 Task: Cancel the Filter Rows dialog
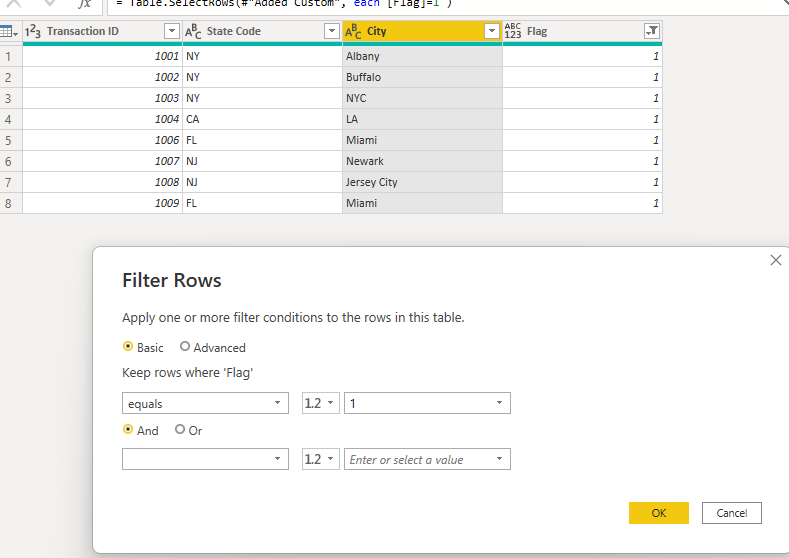click(732, 513)
